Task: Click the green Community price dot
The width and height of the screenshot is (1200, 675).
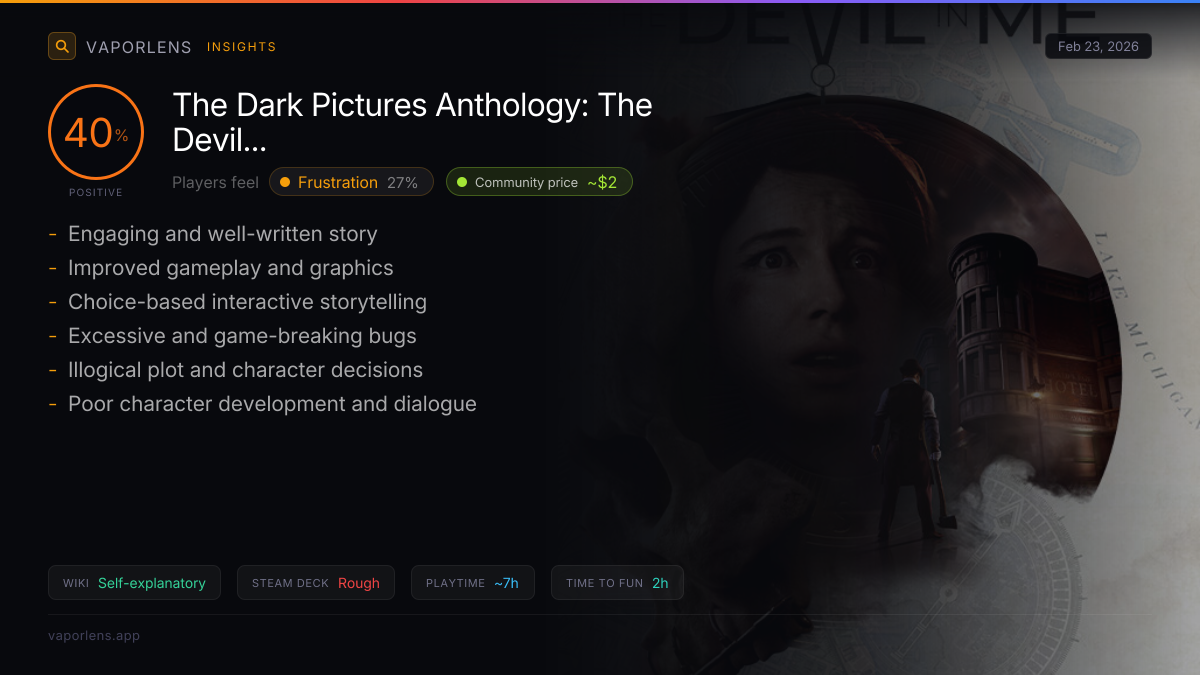Action: (x=462, y=182)
